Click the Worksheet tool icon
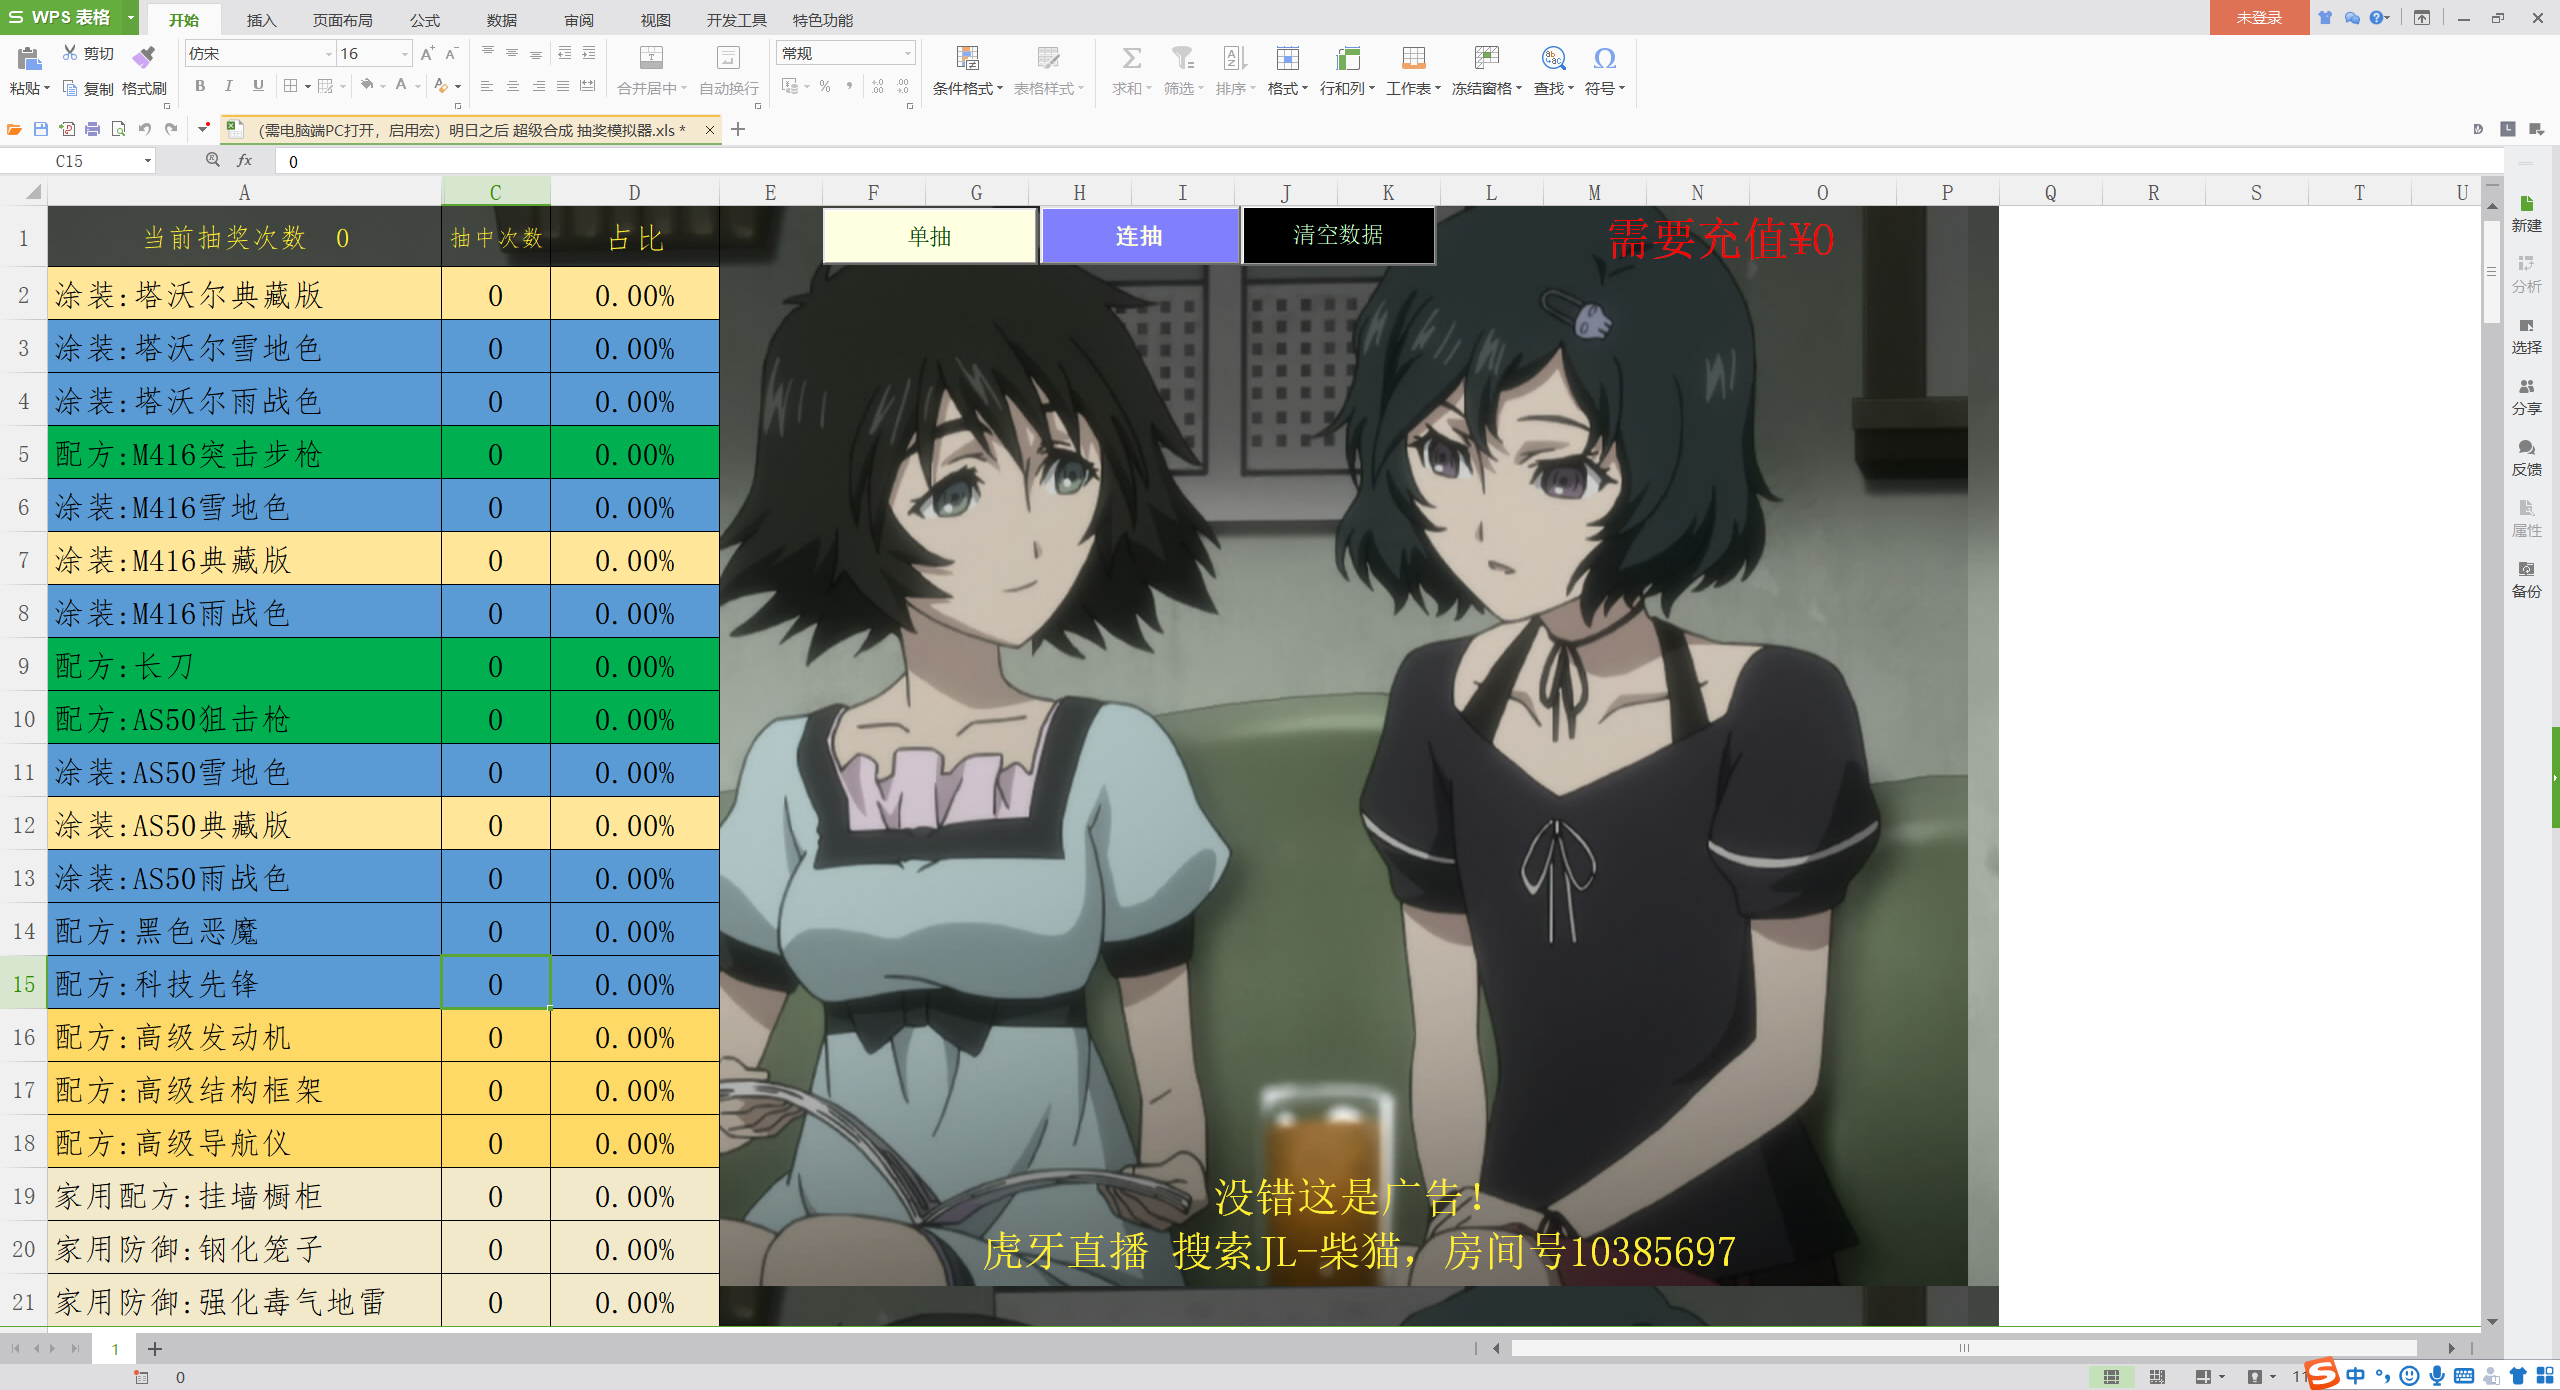This screenshot has width=2560, height=1390. click(x=1413, y=57)
